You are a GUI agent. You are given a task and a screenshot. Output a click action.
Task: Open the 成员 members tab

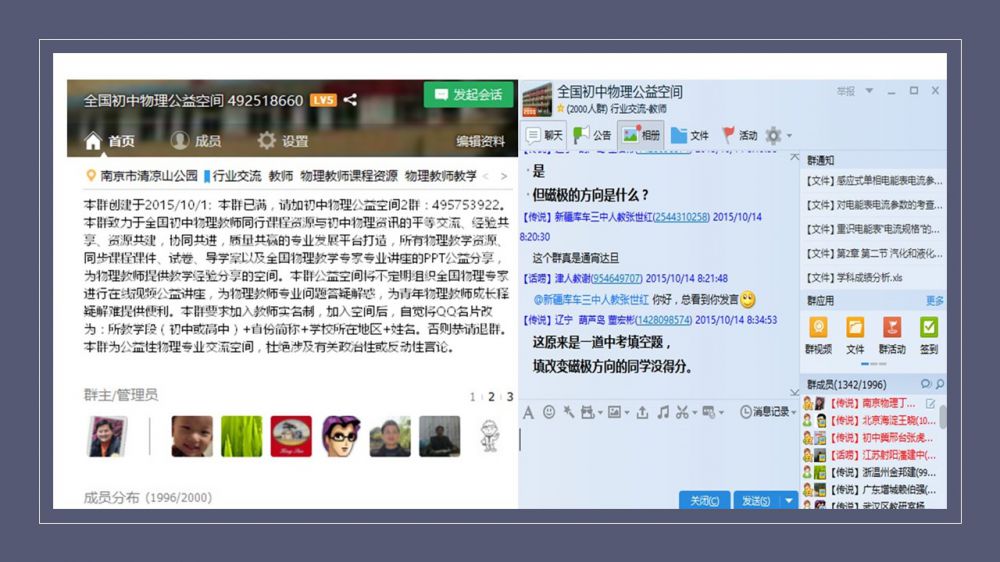pyautogui.click(x=195, y=141)
